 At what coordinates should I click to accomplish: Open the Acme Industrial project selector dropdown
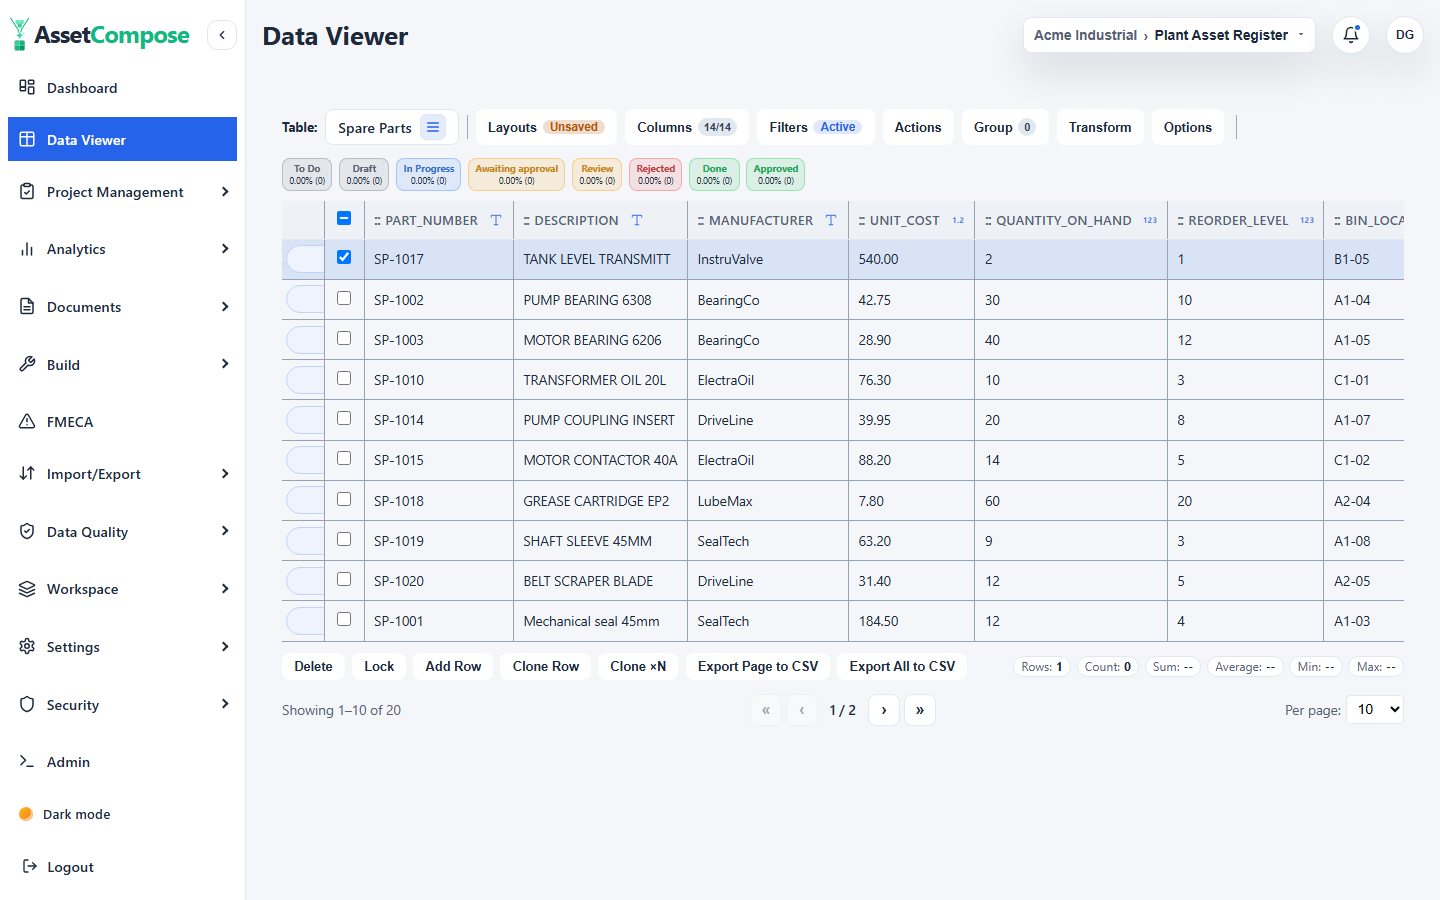[1169, 35]
